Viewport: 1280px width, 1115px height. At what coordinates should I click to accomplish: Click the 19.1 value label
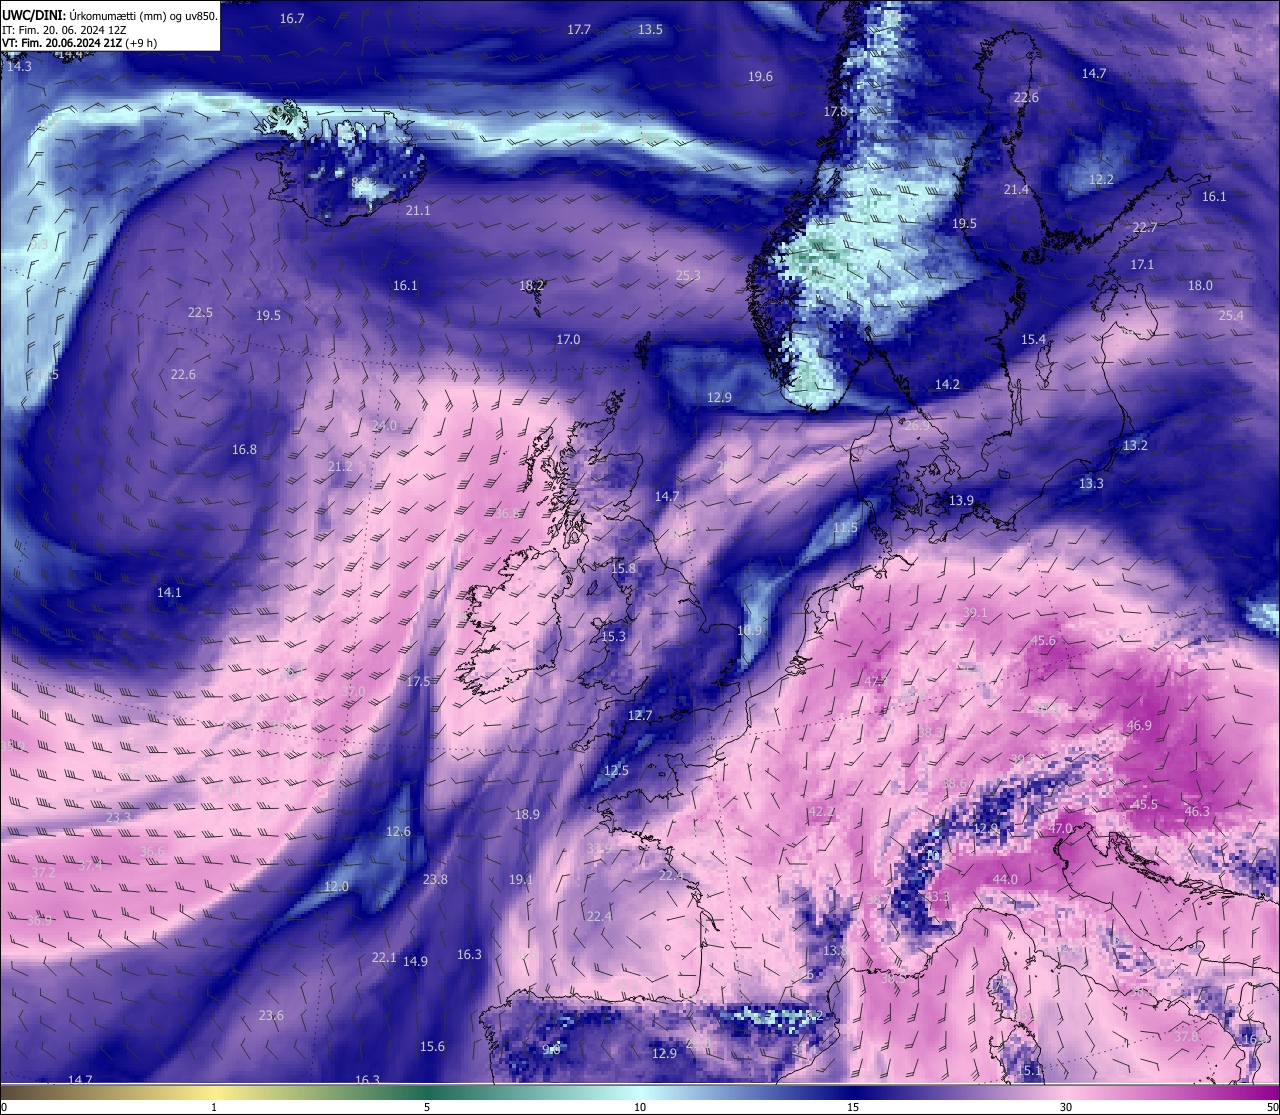pyautogui.click(x=521, y=880)
